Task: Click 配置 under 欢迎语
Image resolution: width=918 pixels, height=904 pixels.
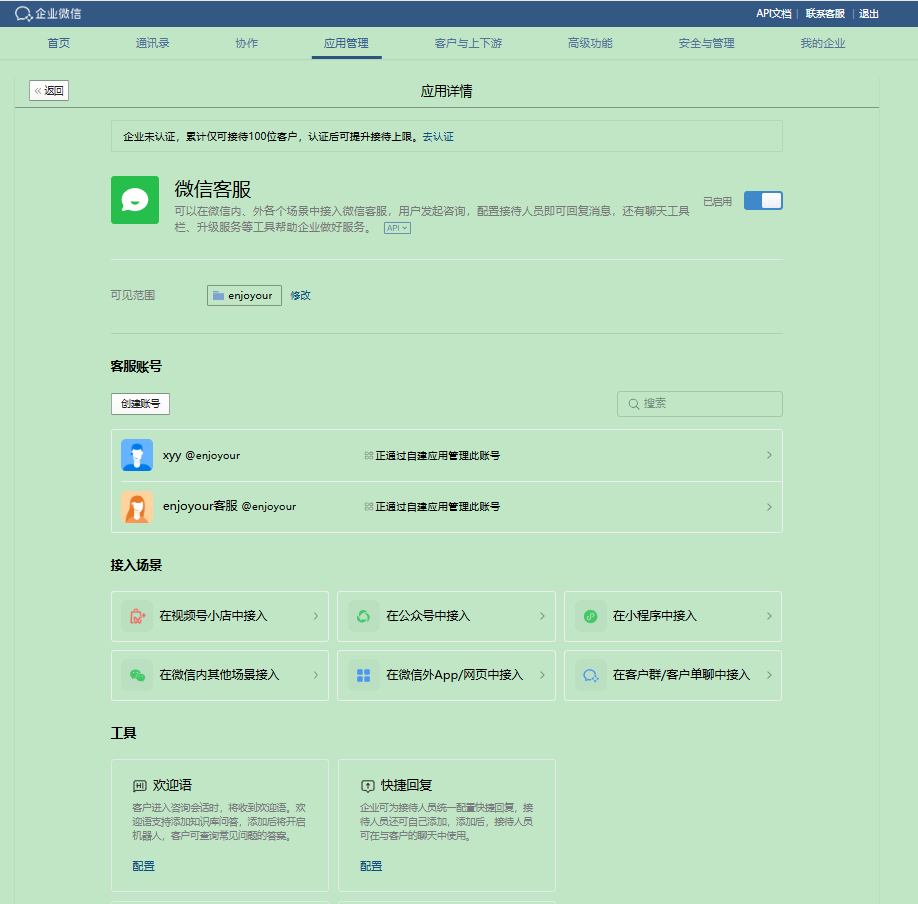Action: [143, 865]
